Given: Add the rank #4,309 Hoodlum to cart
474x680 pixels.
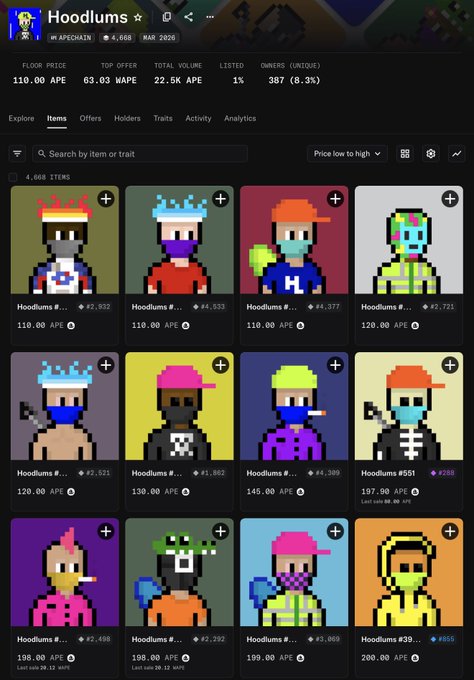Looking at the screenshot, I should coord(335,365).
